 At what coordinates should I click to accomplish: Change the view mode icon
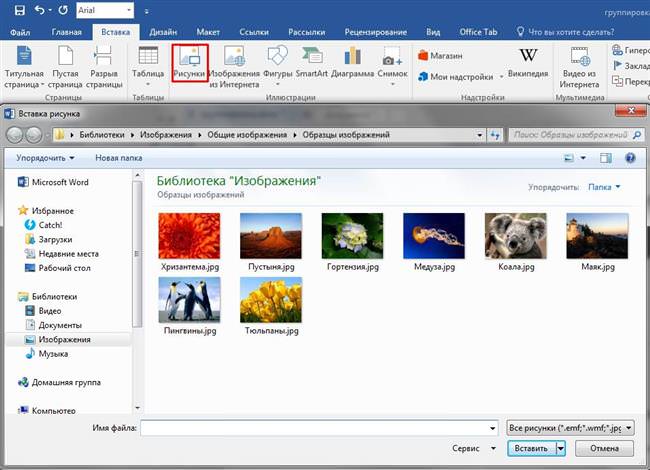(x=569, y=158)
